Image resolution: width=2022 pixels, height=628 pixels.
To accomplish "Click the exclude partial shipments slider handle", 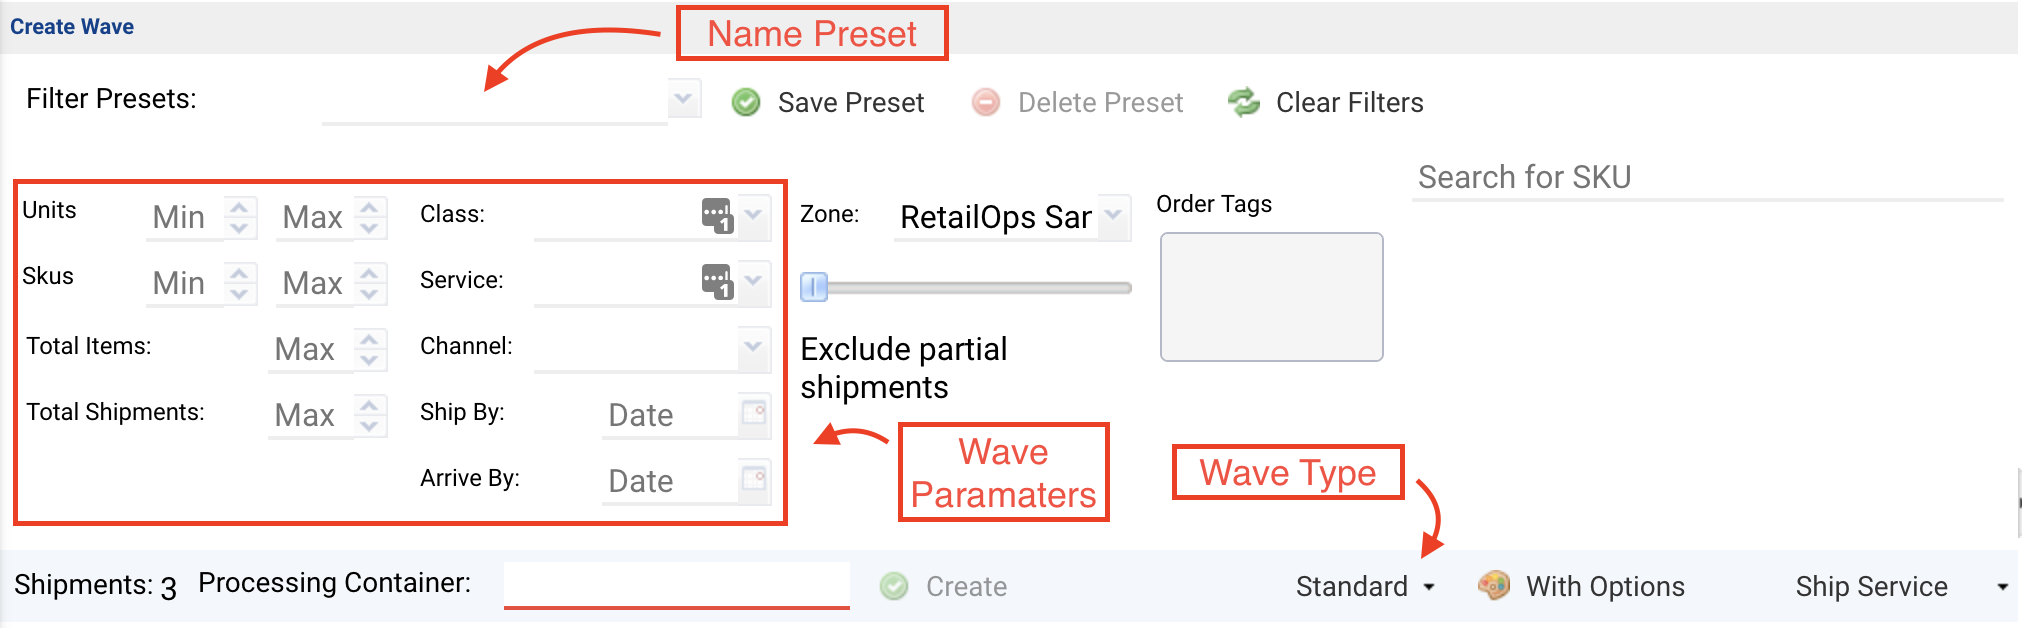I will pos(814,287).
